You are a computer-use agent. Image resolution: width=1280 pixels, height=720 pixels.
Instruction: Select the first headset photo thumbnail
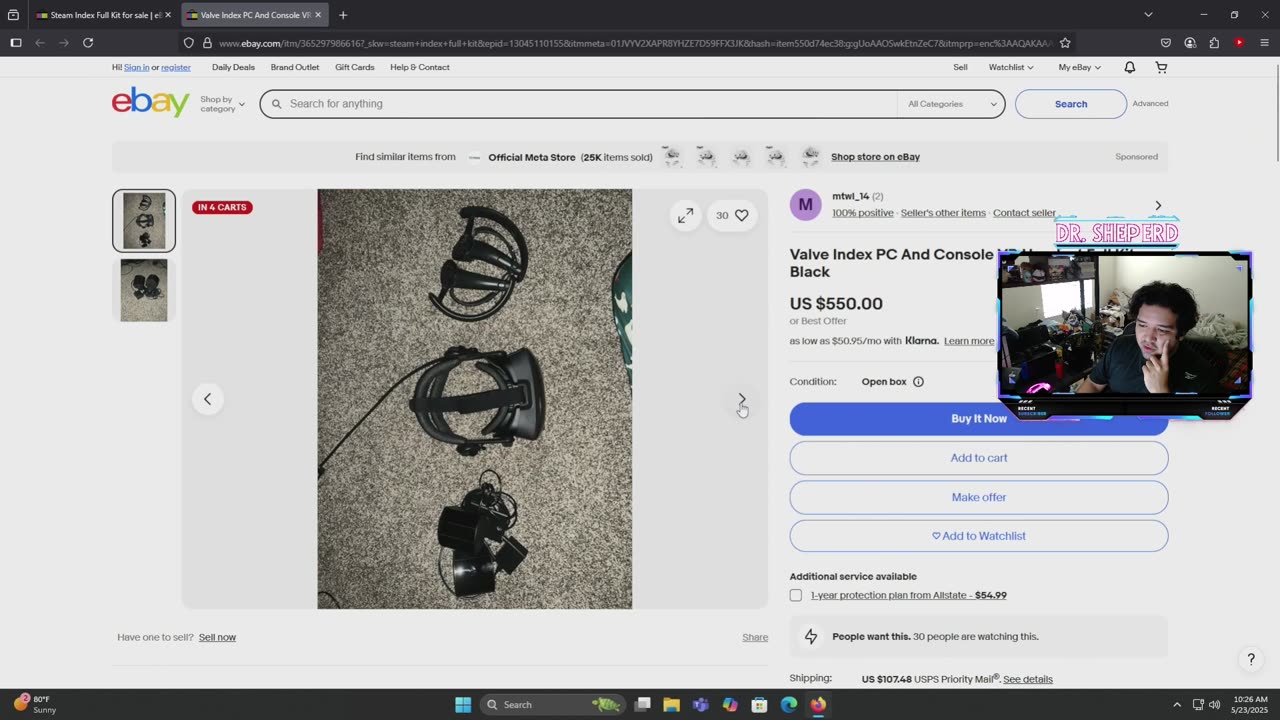(x=144, y=220)
